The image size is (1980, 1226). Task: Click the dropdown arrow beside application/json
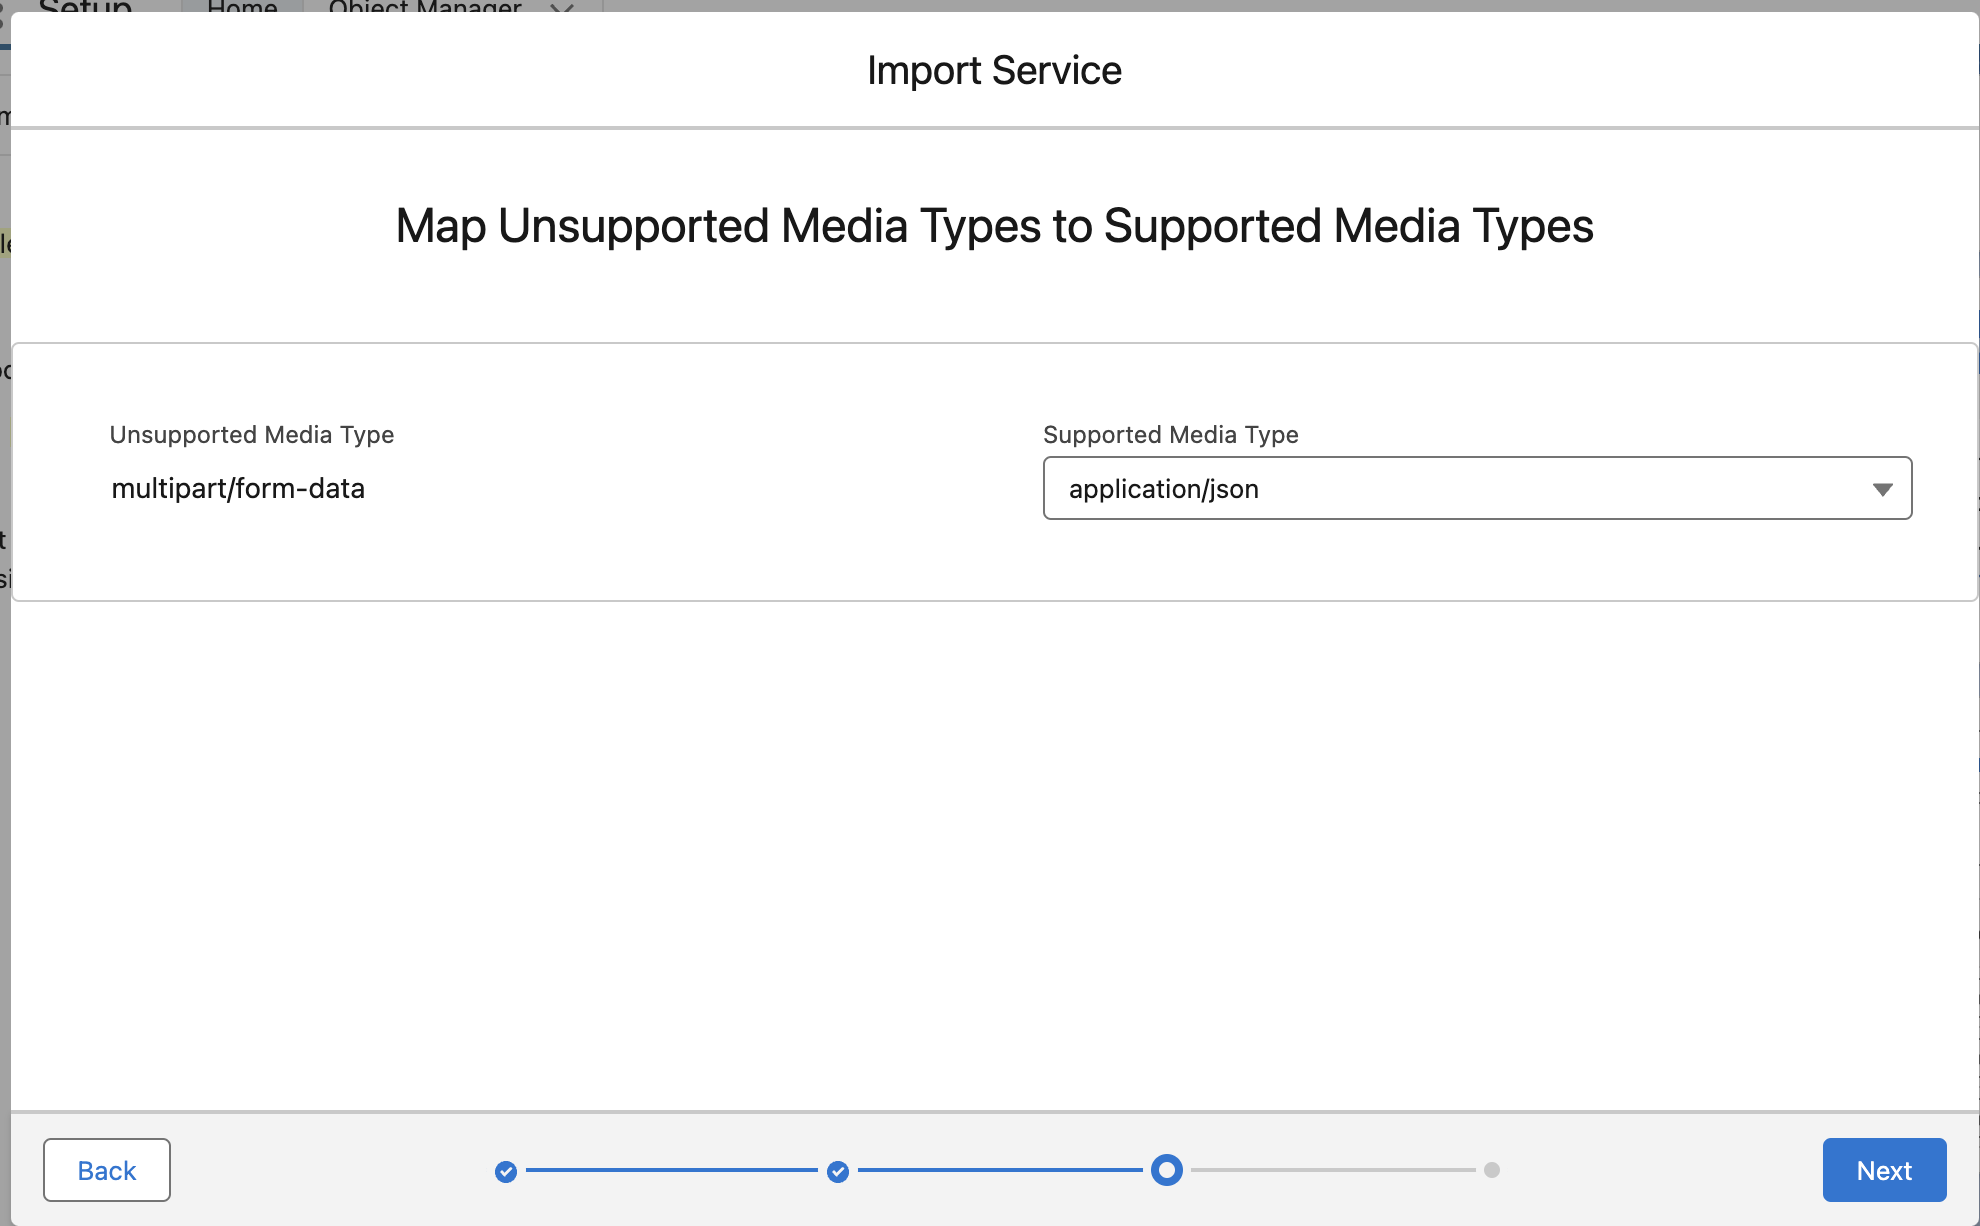click(1882, 489)
